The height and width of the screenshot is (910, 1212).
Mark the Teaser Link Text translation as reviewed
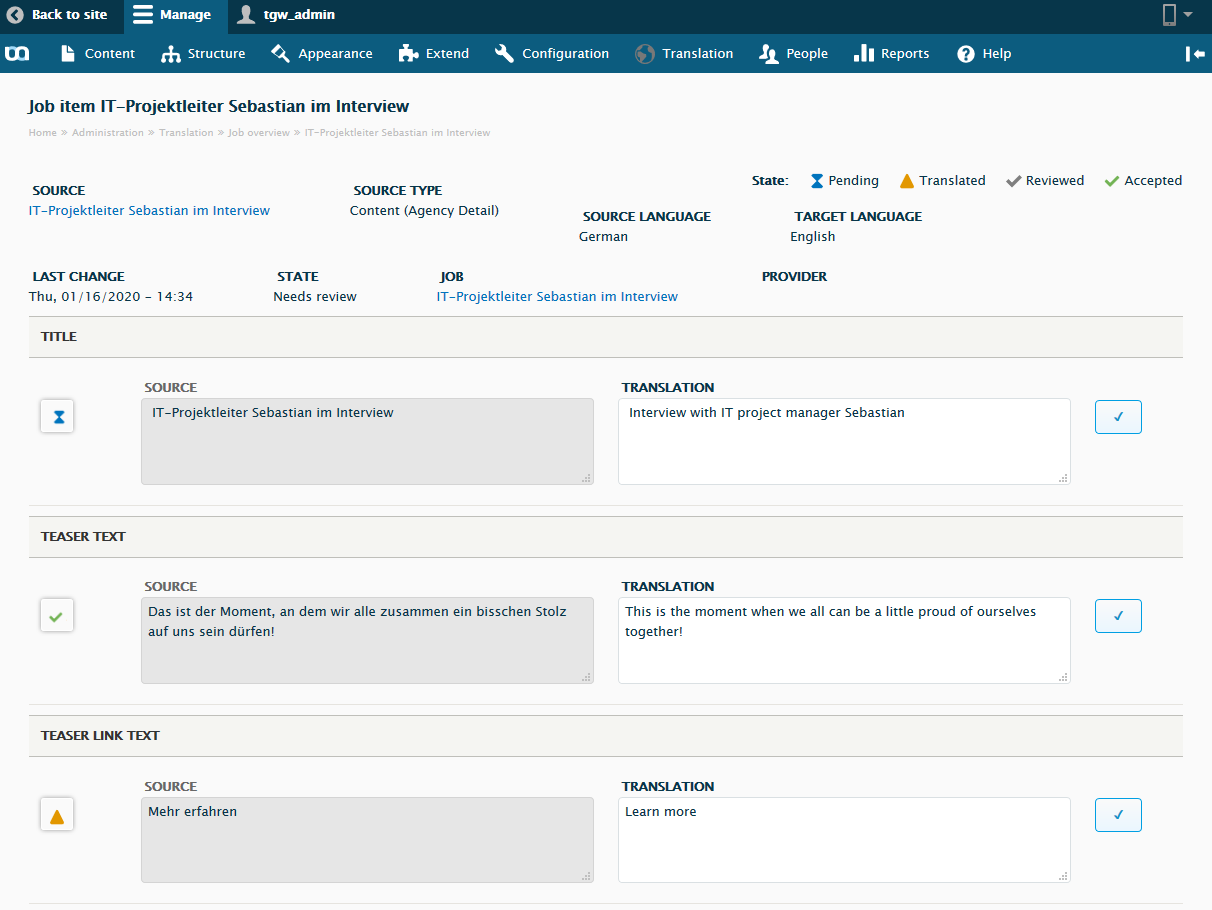(x=1118, y=815)
